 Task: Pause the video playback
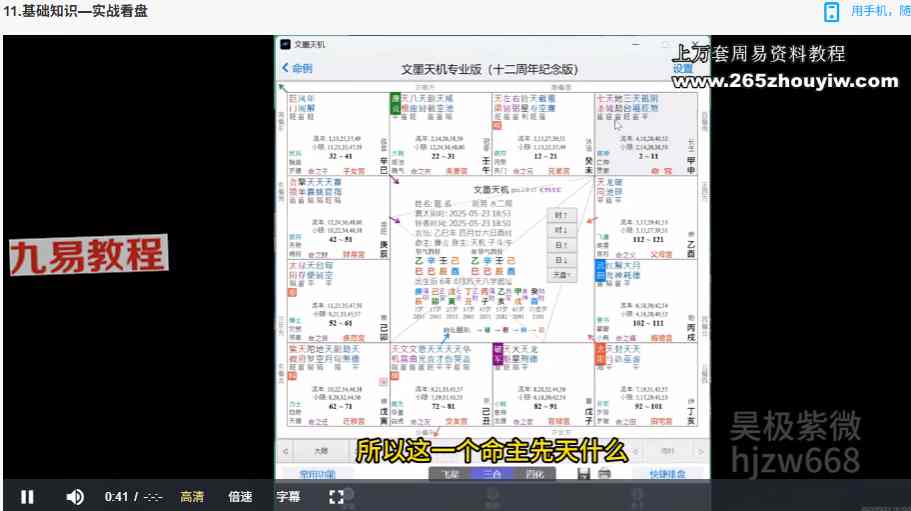click(x=27, y=496)
